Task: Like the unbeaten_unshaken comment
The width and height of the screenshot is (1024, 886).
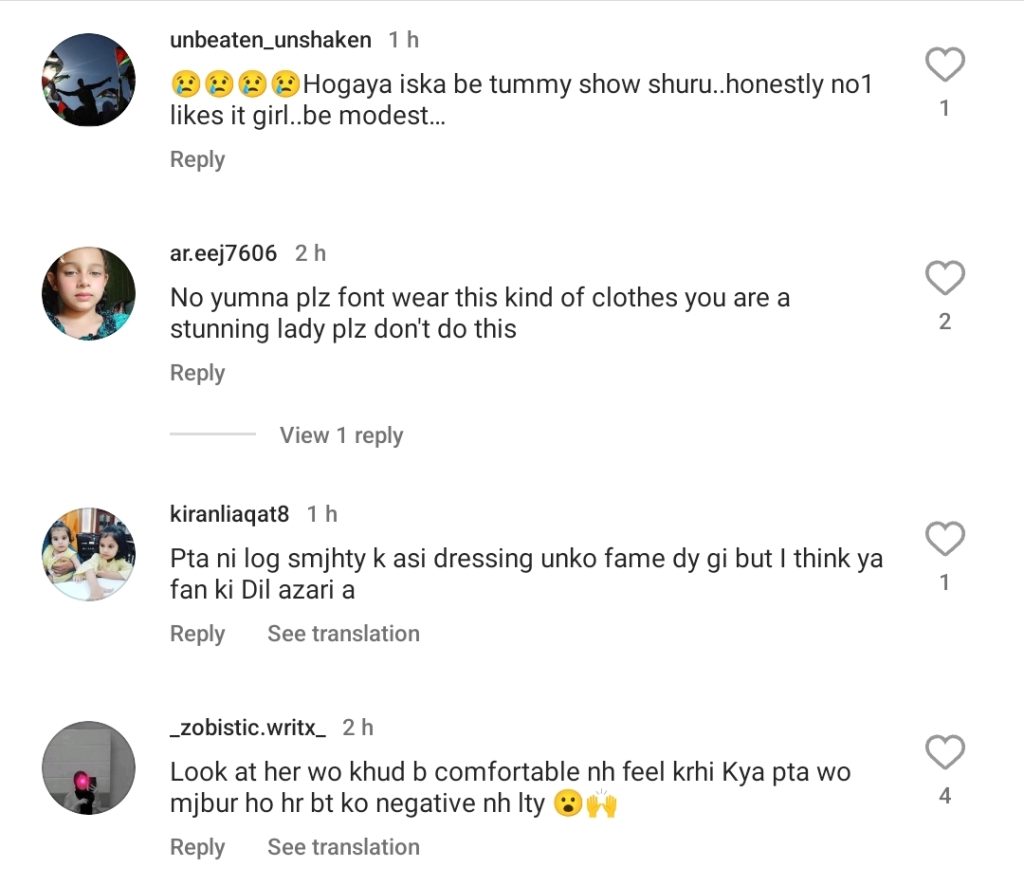Action: coord(944,66)
